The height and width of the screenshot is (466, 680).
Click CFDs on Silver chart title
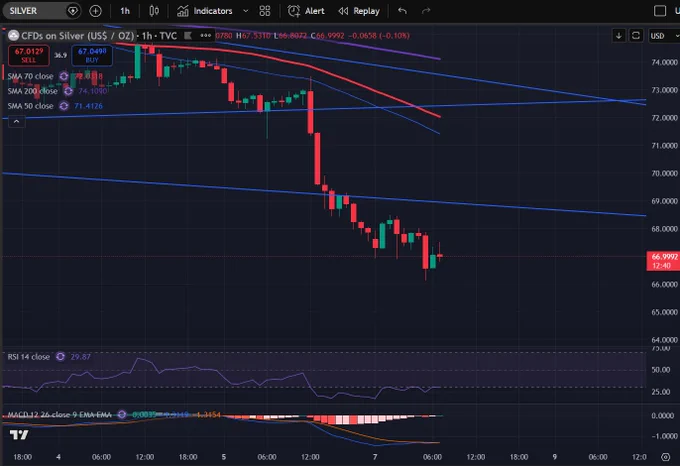(x=78, y=36)
